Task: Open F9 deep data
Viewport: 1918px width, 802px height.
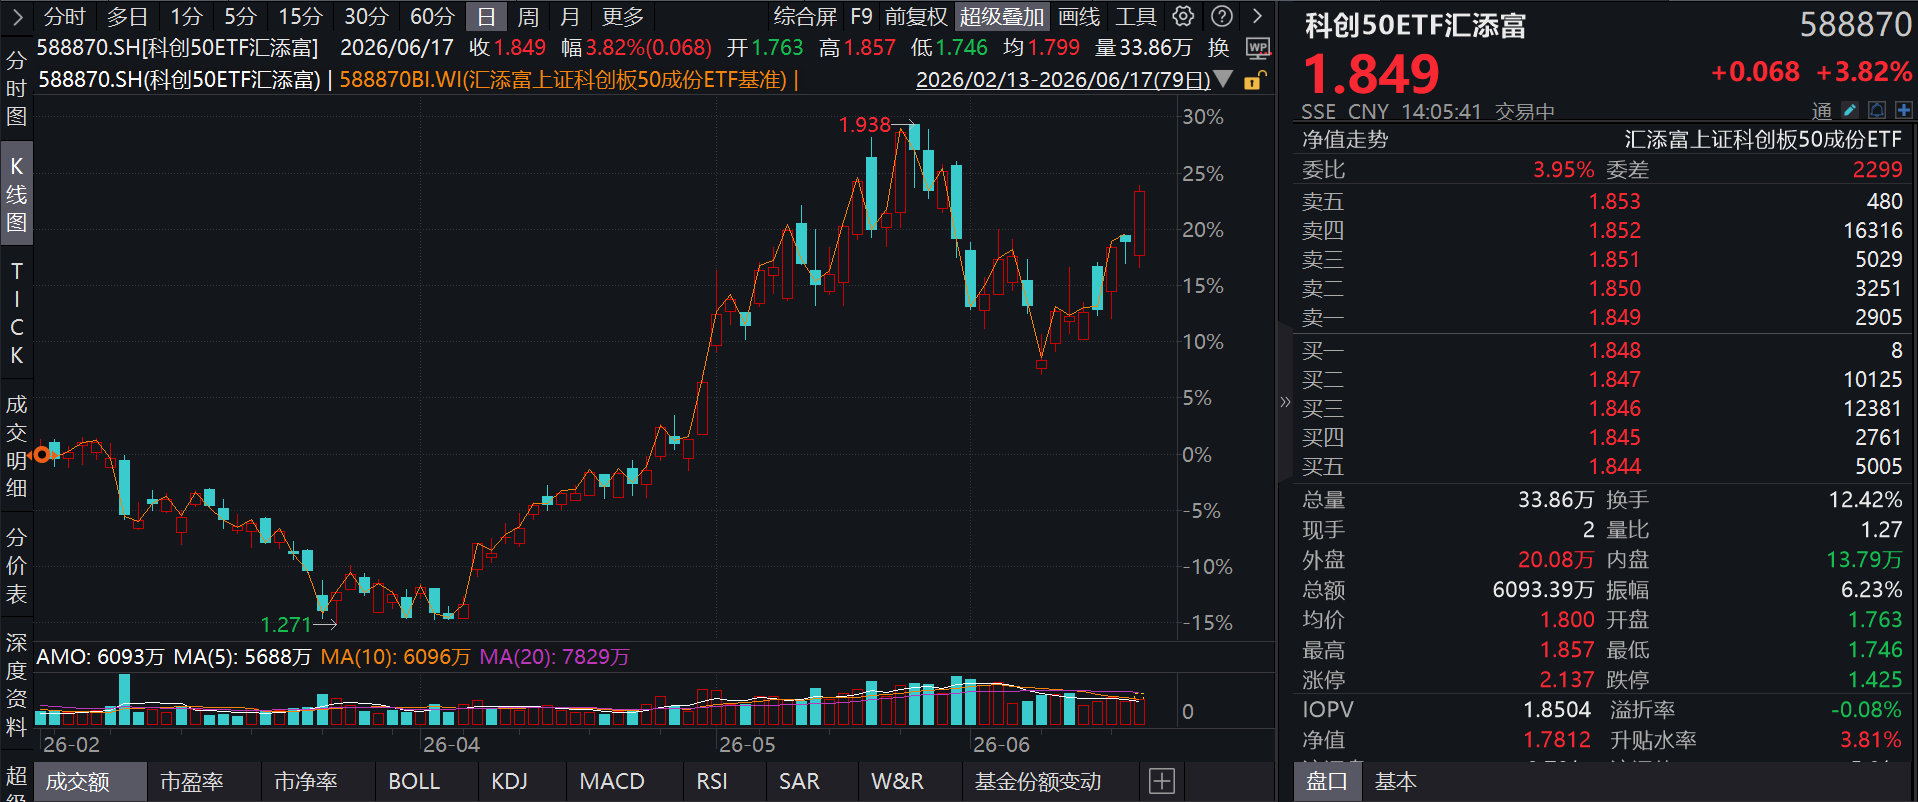Action: pos(861,17)
